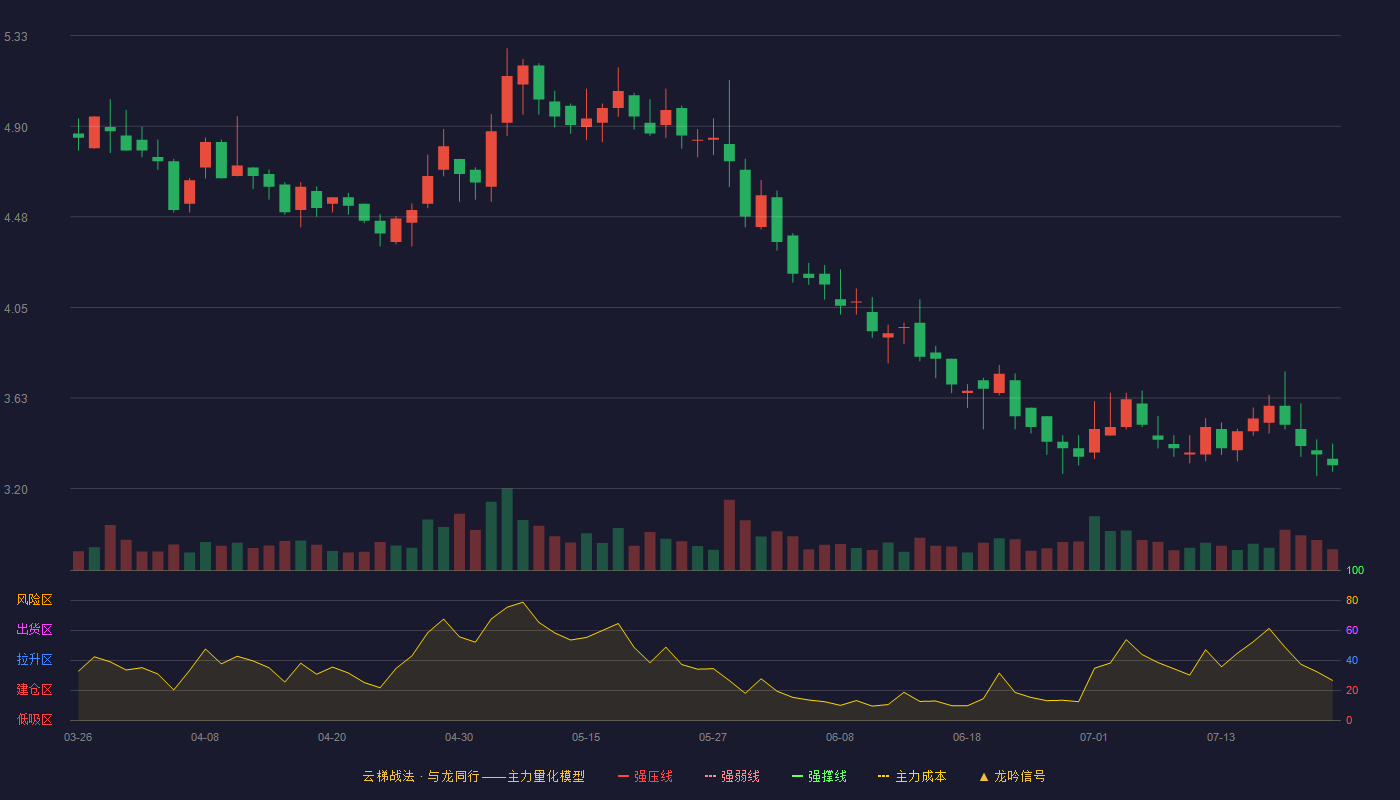Click the 07-01 date label
This screenshot has height=800, width=1400.
tap(1094, 737)
